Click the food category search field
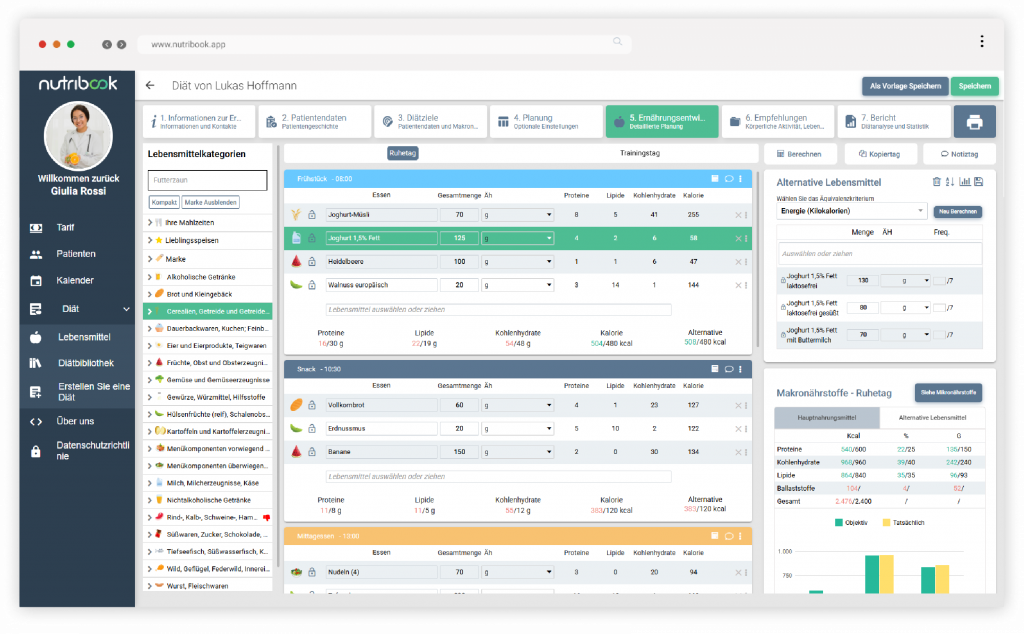 pyautogui.click(x=207, y=181)
